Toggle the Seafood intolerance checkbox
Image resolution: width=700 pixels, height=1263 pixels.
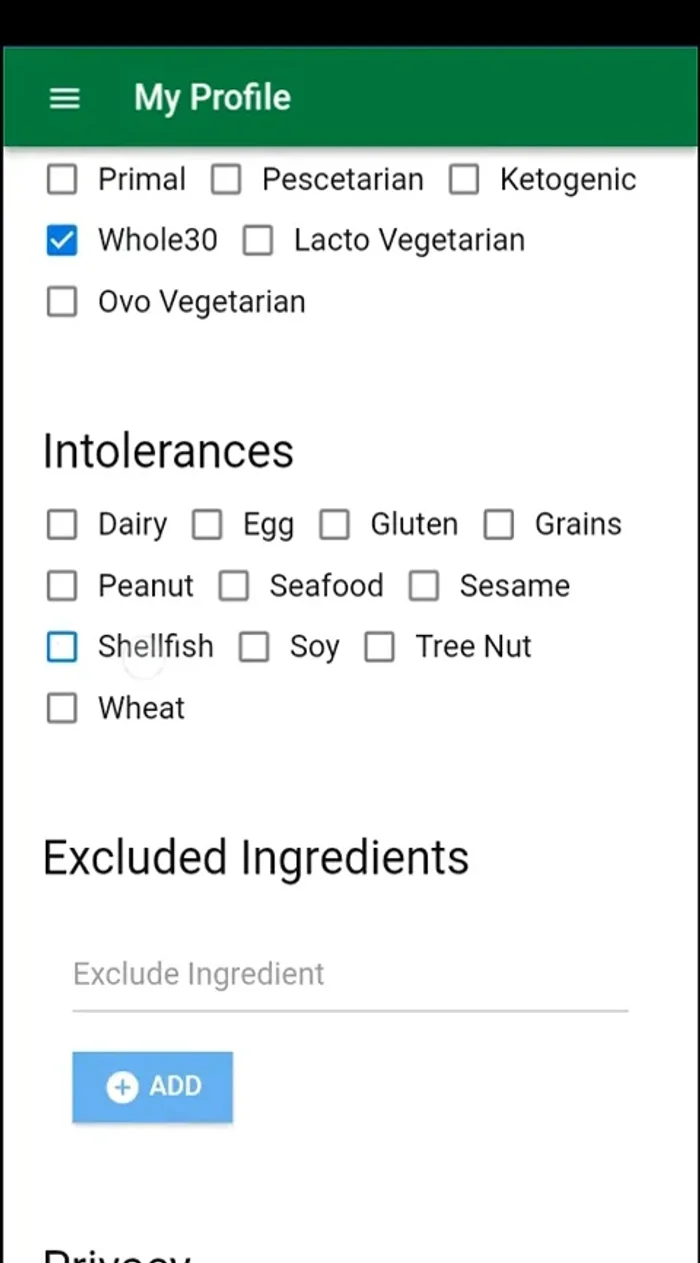tap(234, 585)
